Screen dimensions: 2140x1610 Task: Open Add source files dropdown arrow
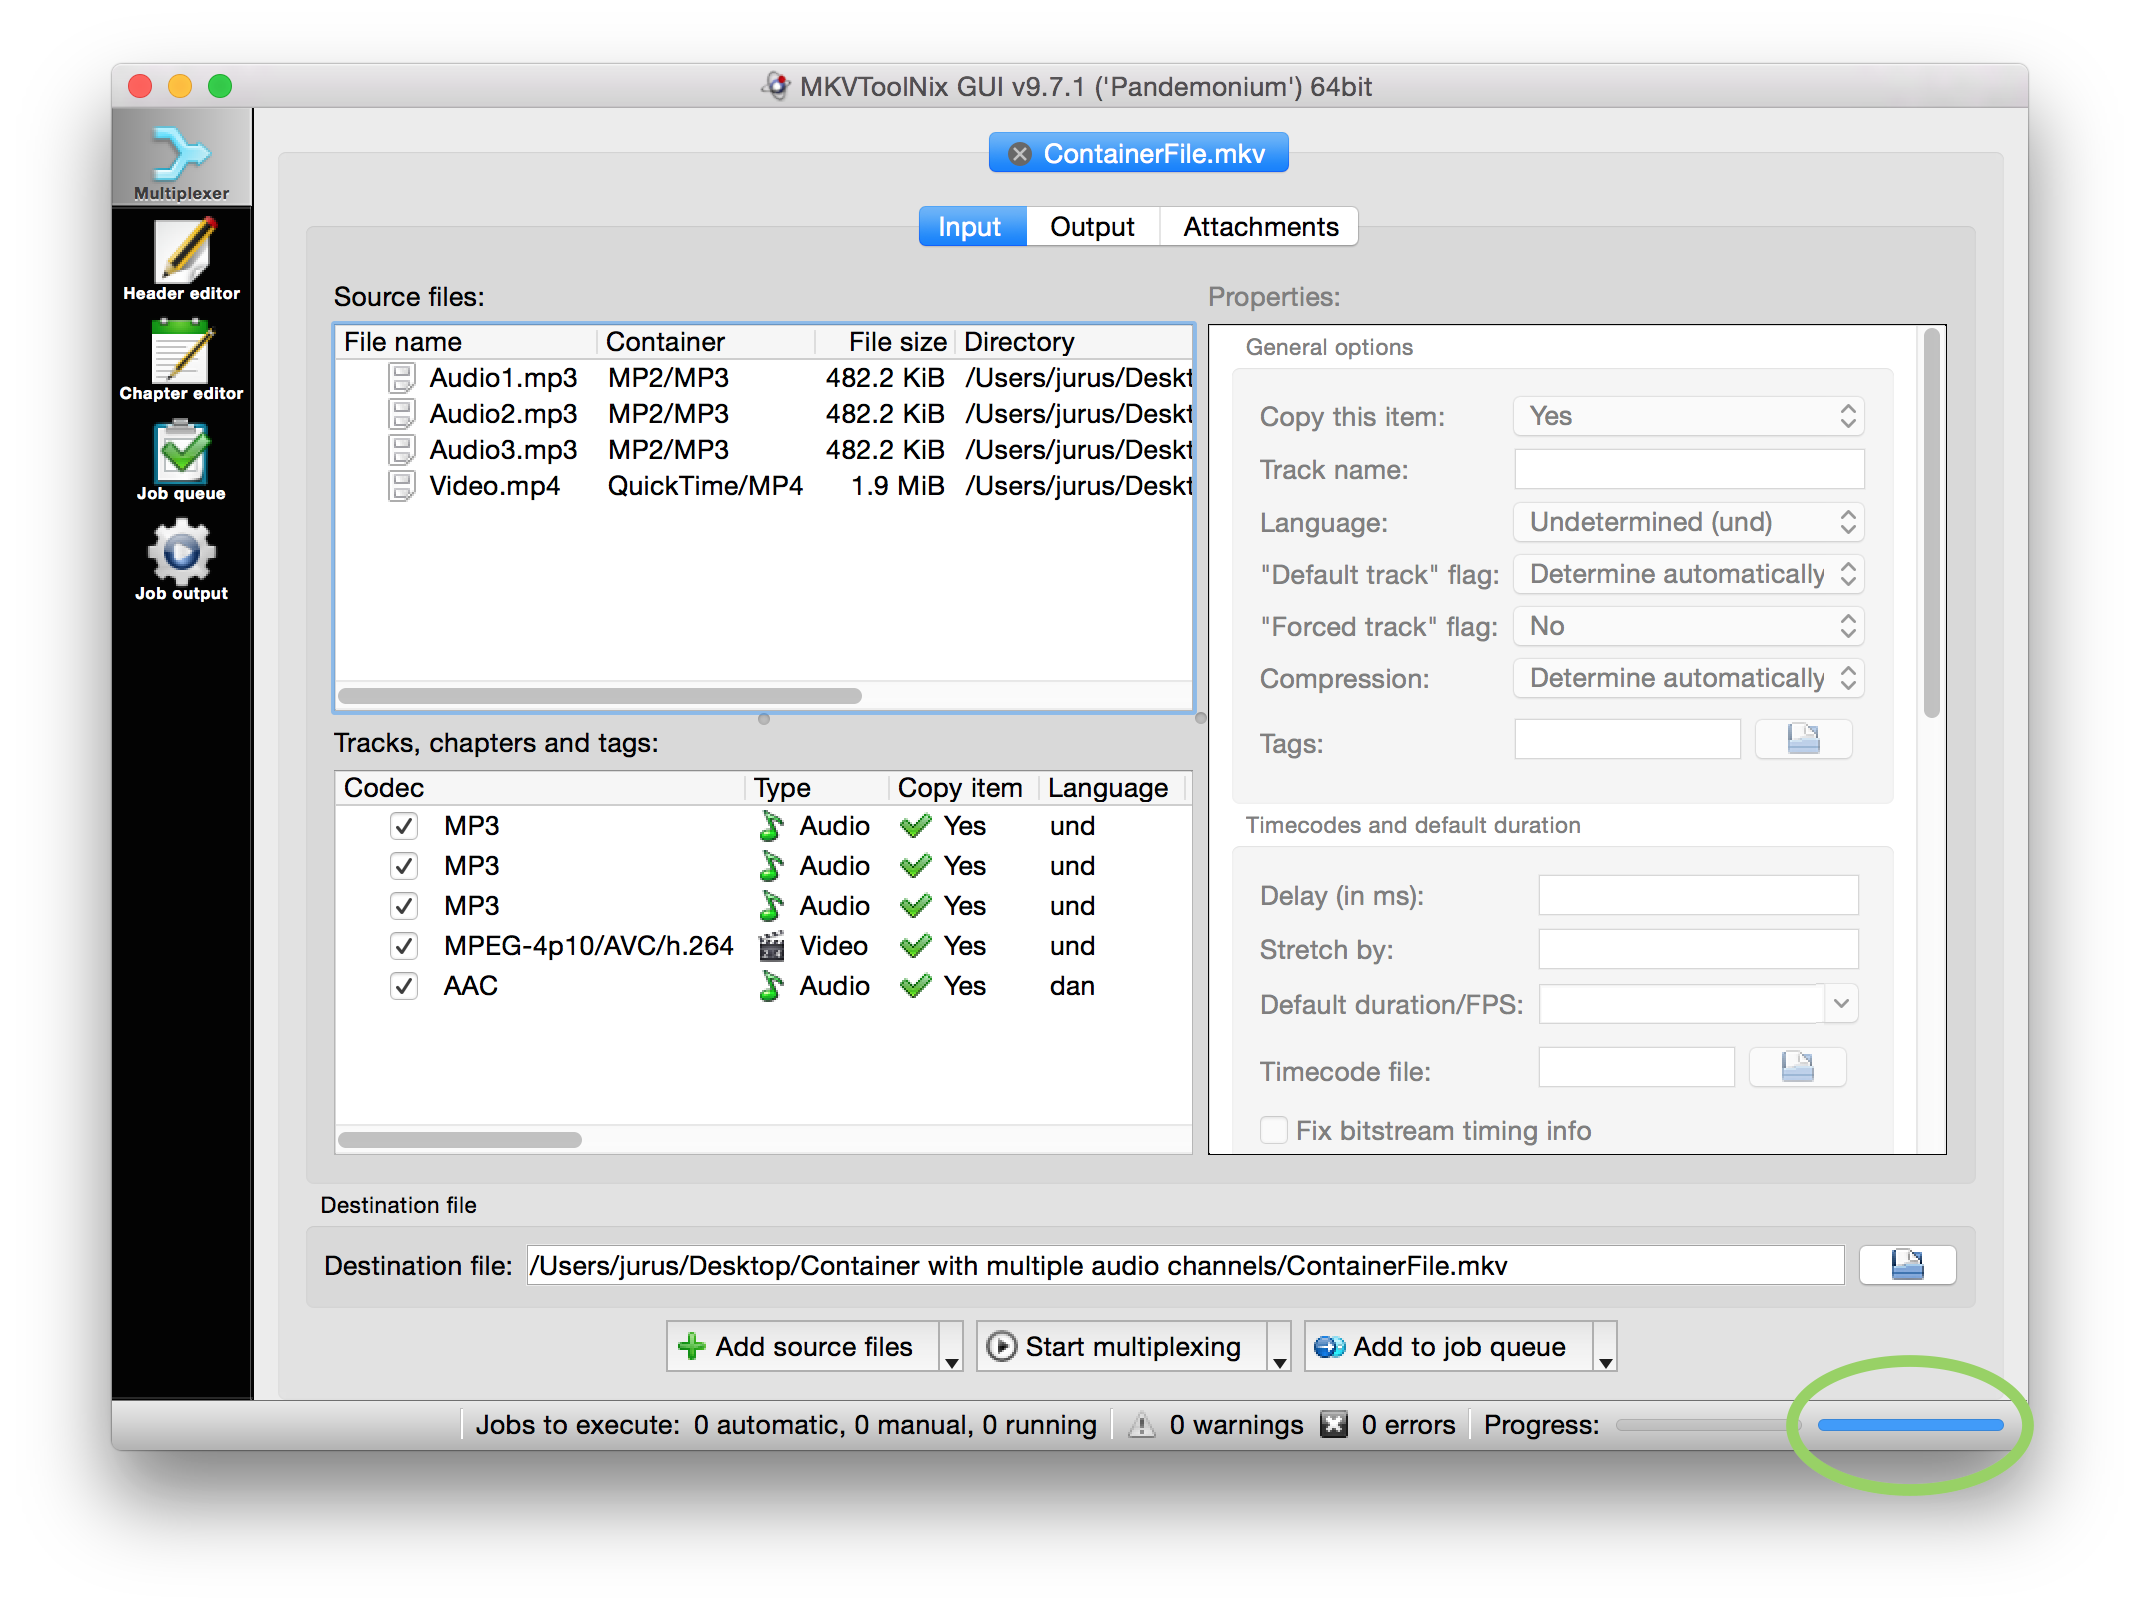point(951,1347)
